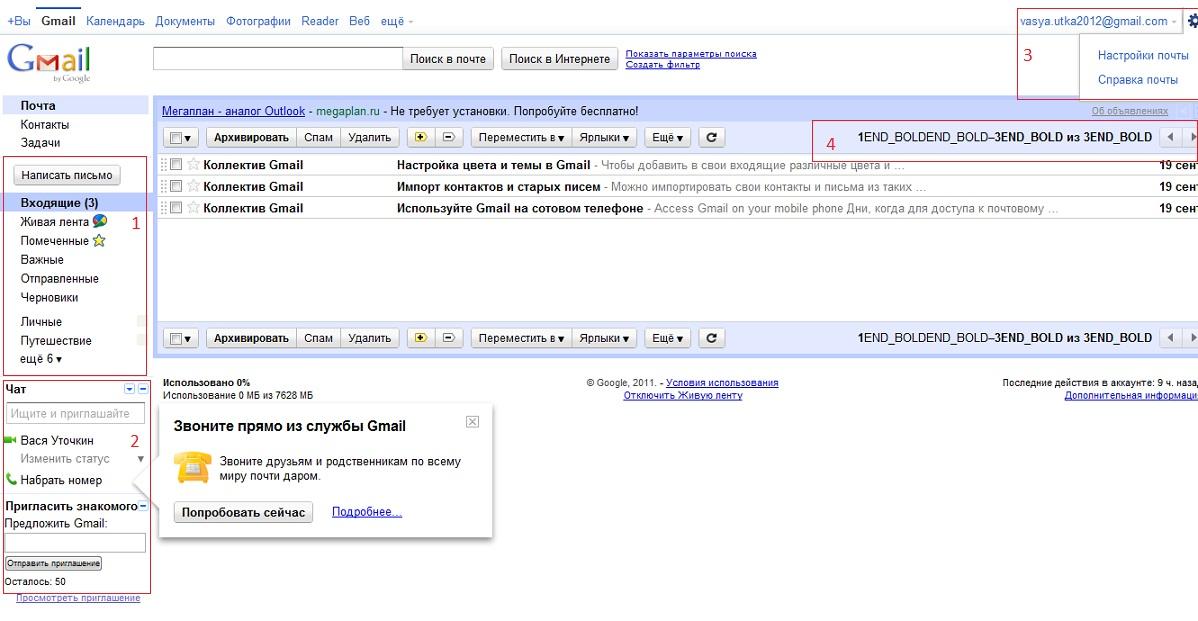Collapse the Пригласить знакомого section
The image size is (1198, 621).
click(x=143, y=506)
